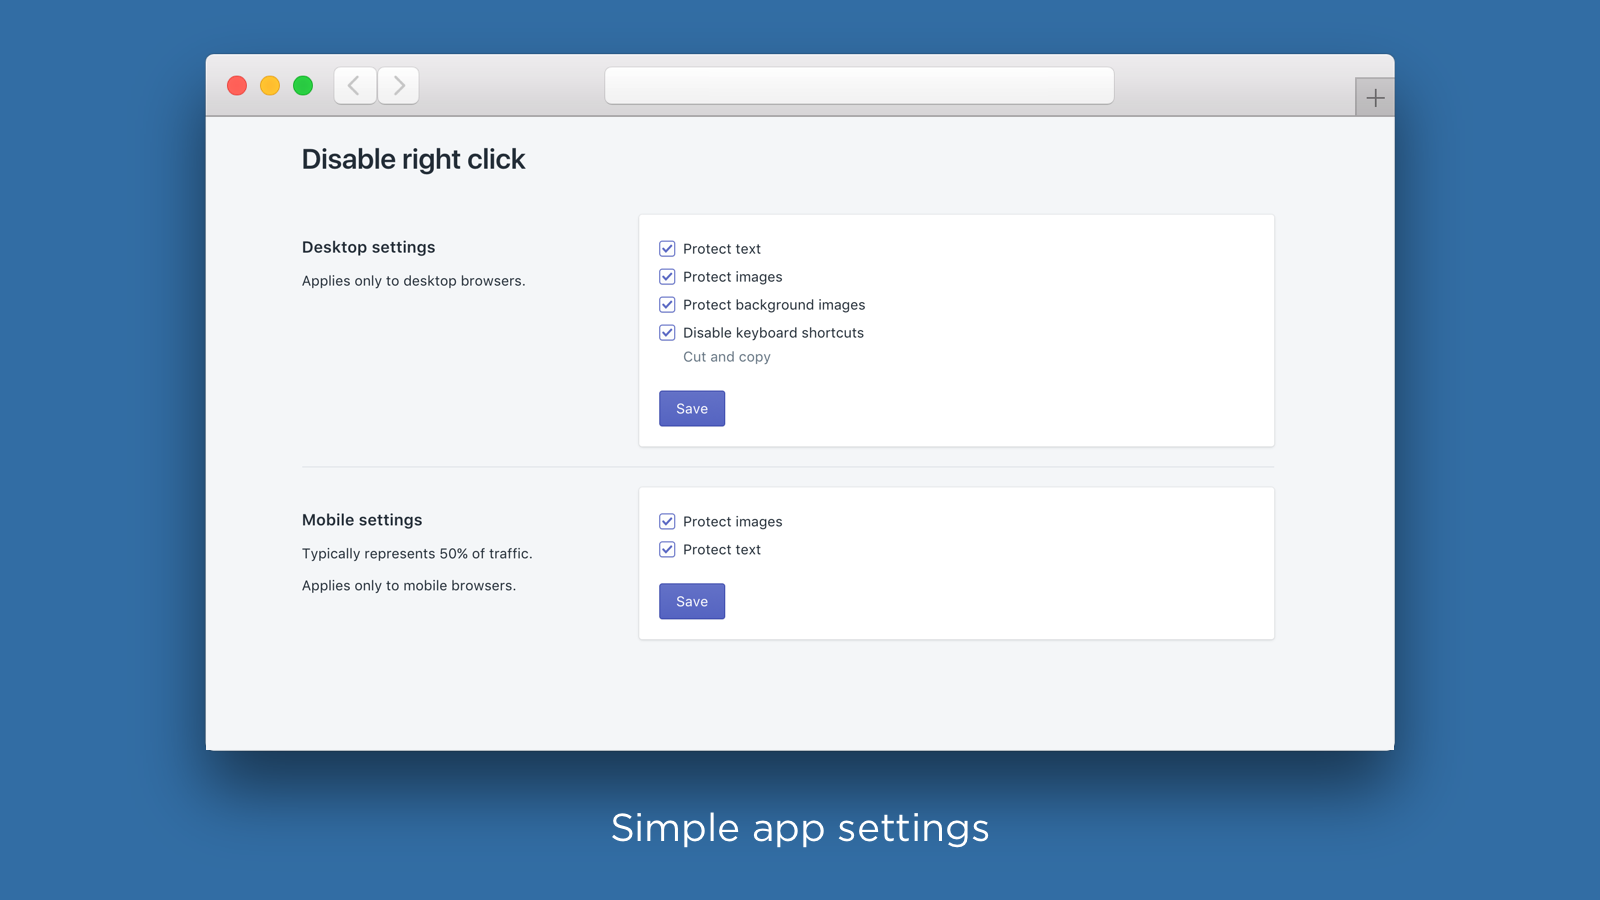
Task: Click the browser forward arrow button
Action: click(x=398, y=86)
